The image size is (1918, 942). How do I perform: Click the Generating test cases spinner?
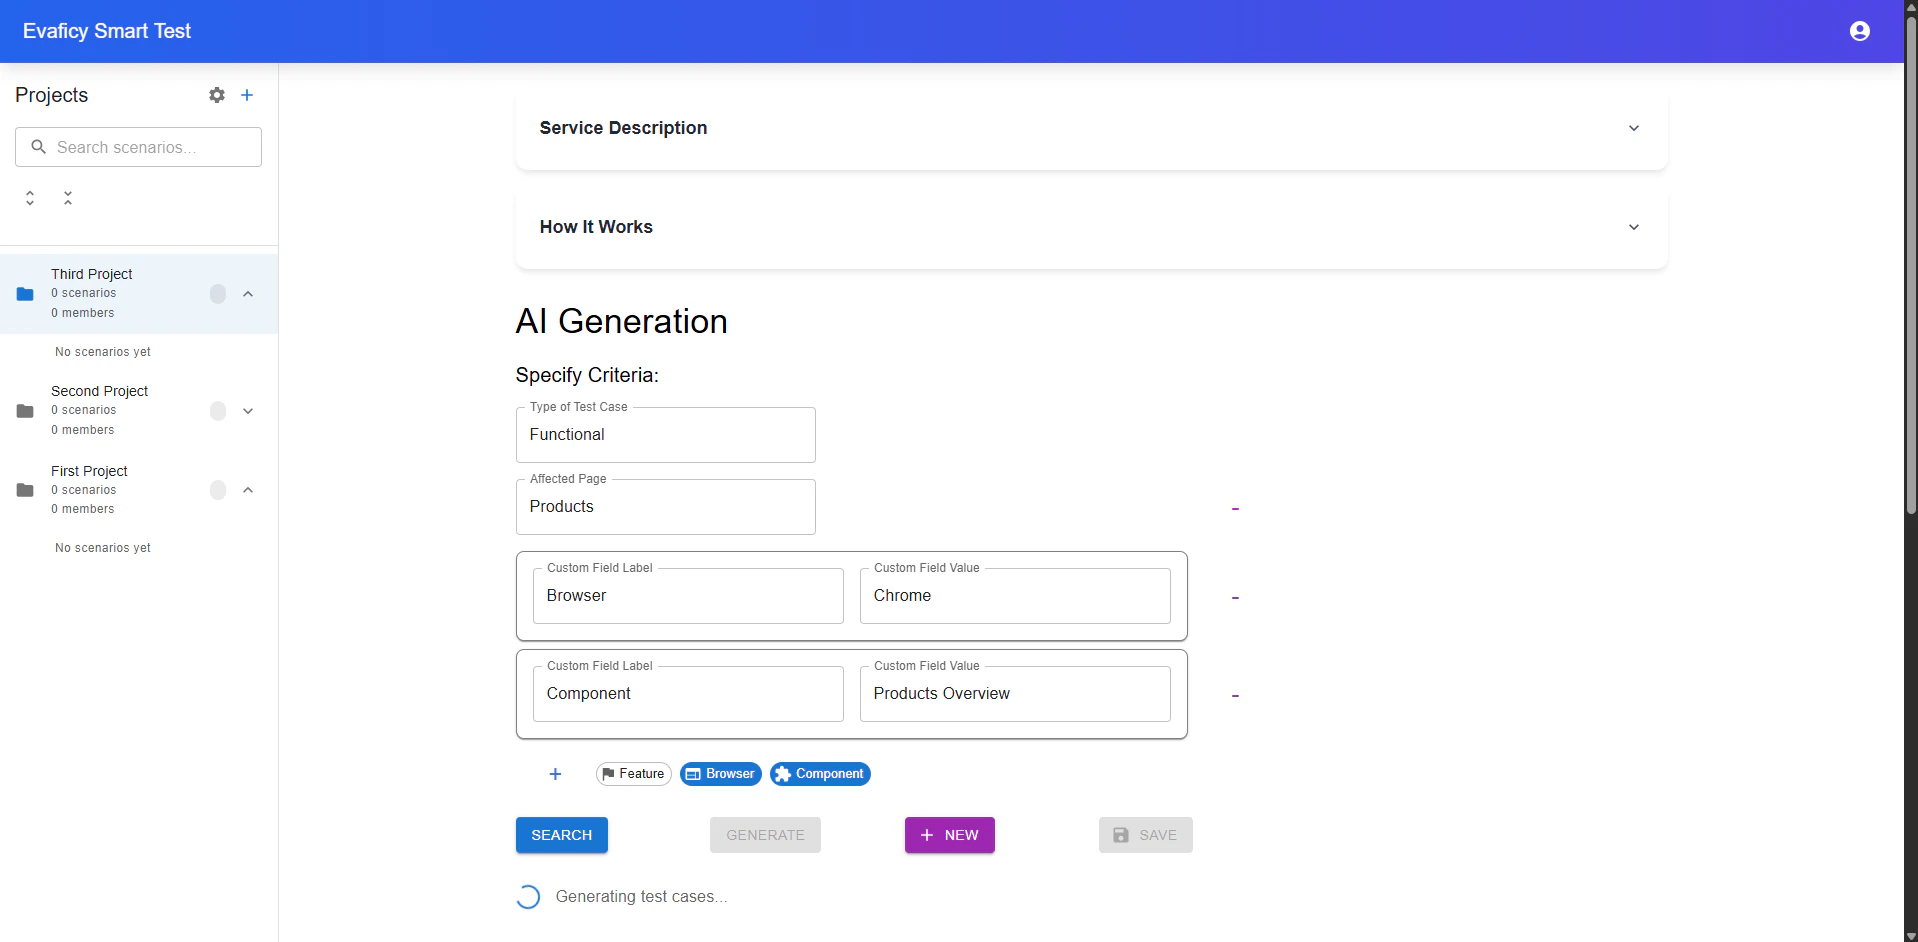tap(528, 897)
